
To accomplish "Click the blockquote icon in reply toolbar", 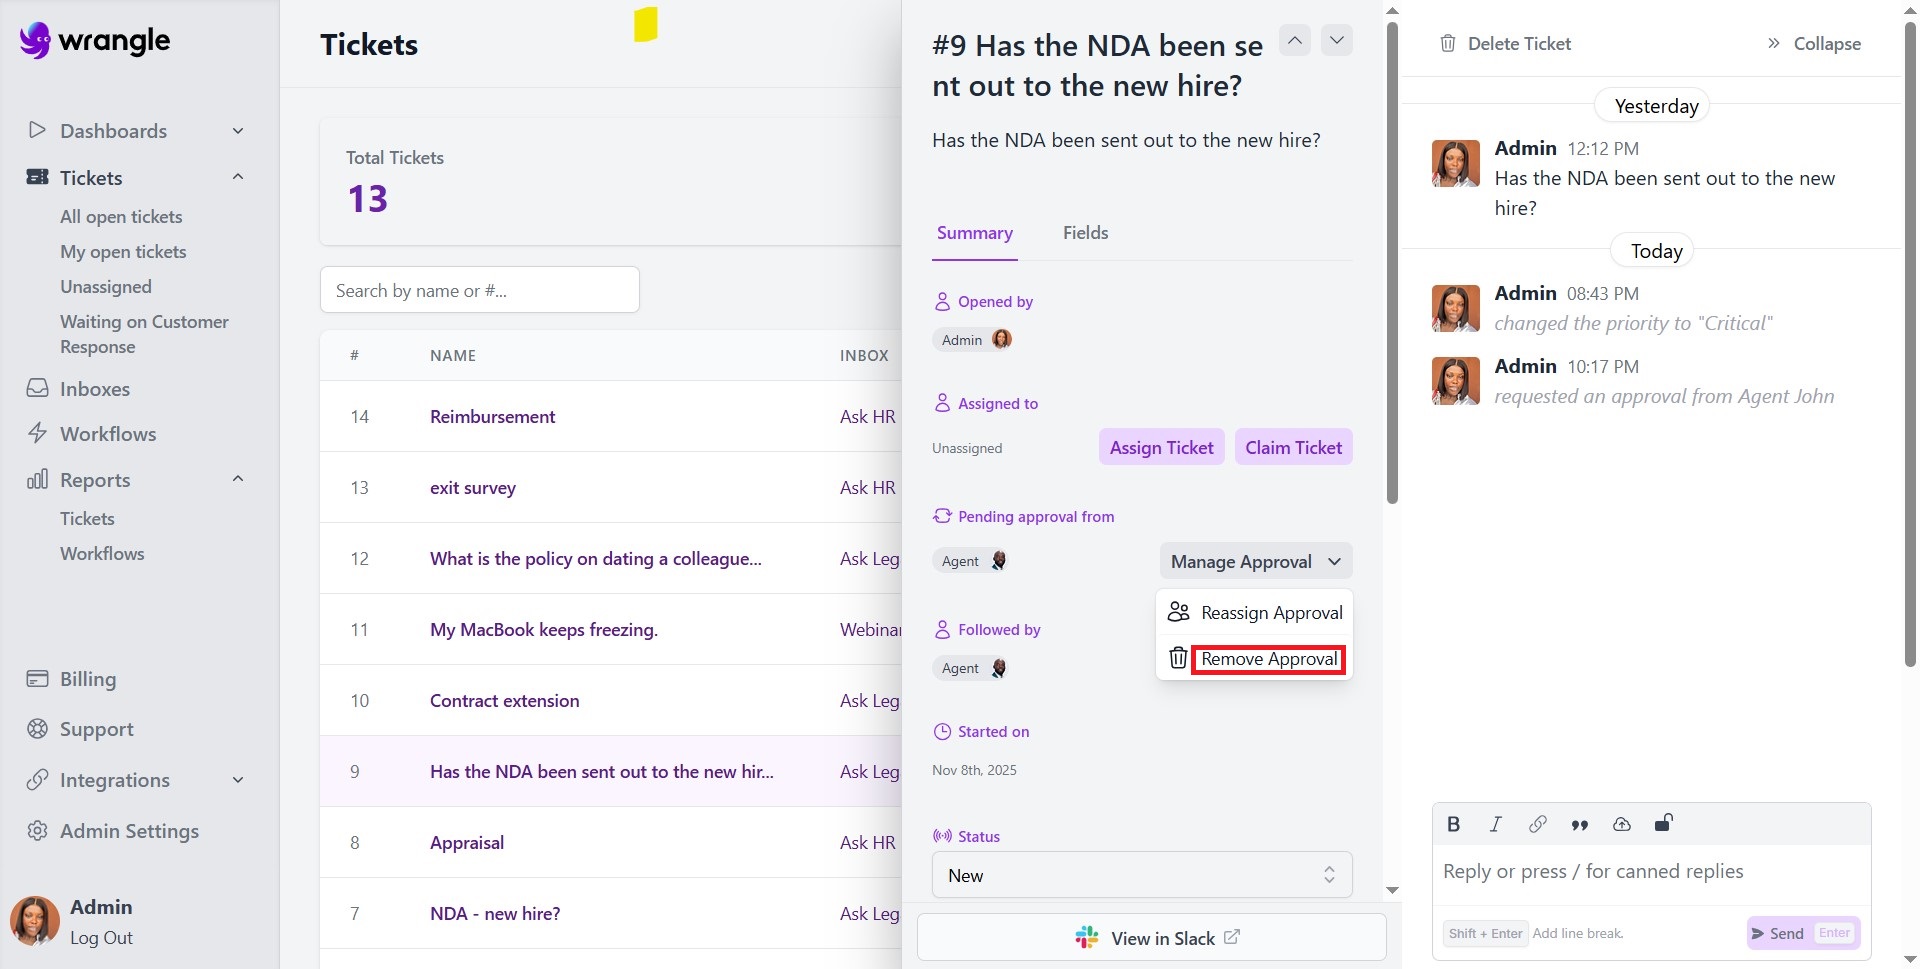I will pos(1579,825).
